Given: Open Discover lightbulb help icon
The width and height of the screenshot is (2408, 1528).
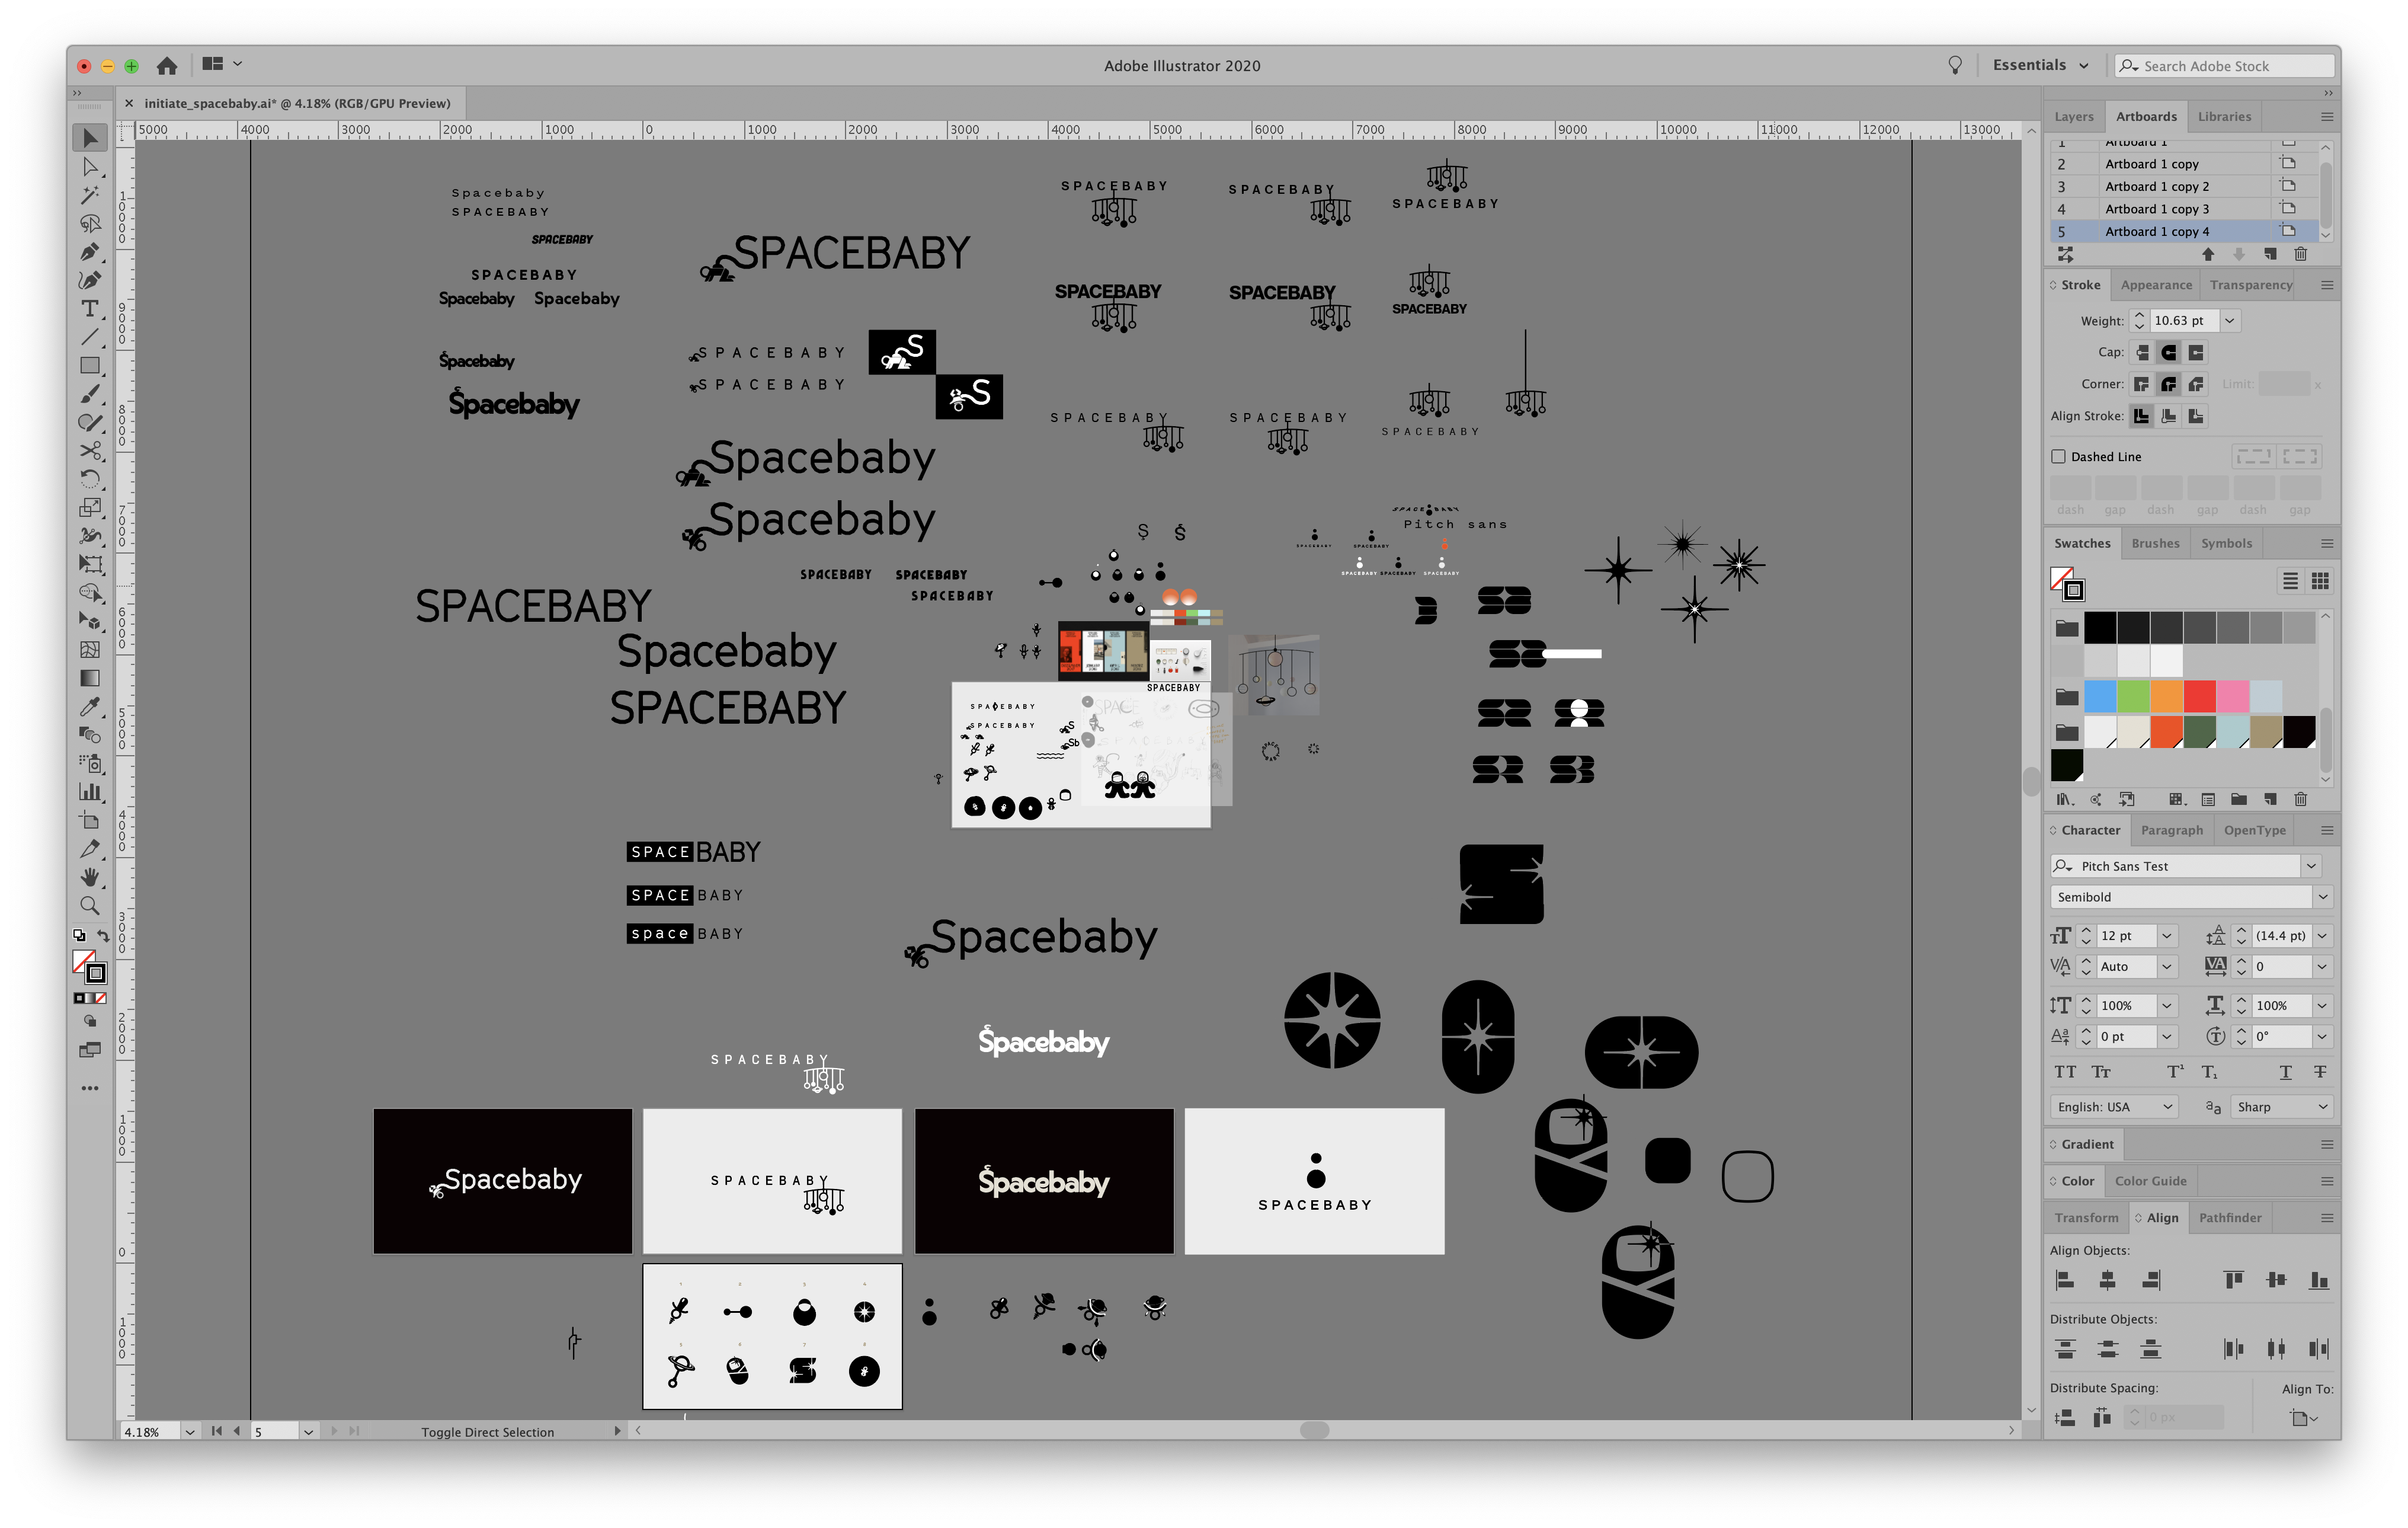Looking at the screenshot, I should [1954, 65].
